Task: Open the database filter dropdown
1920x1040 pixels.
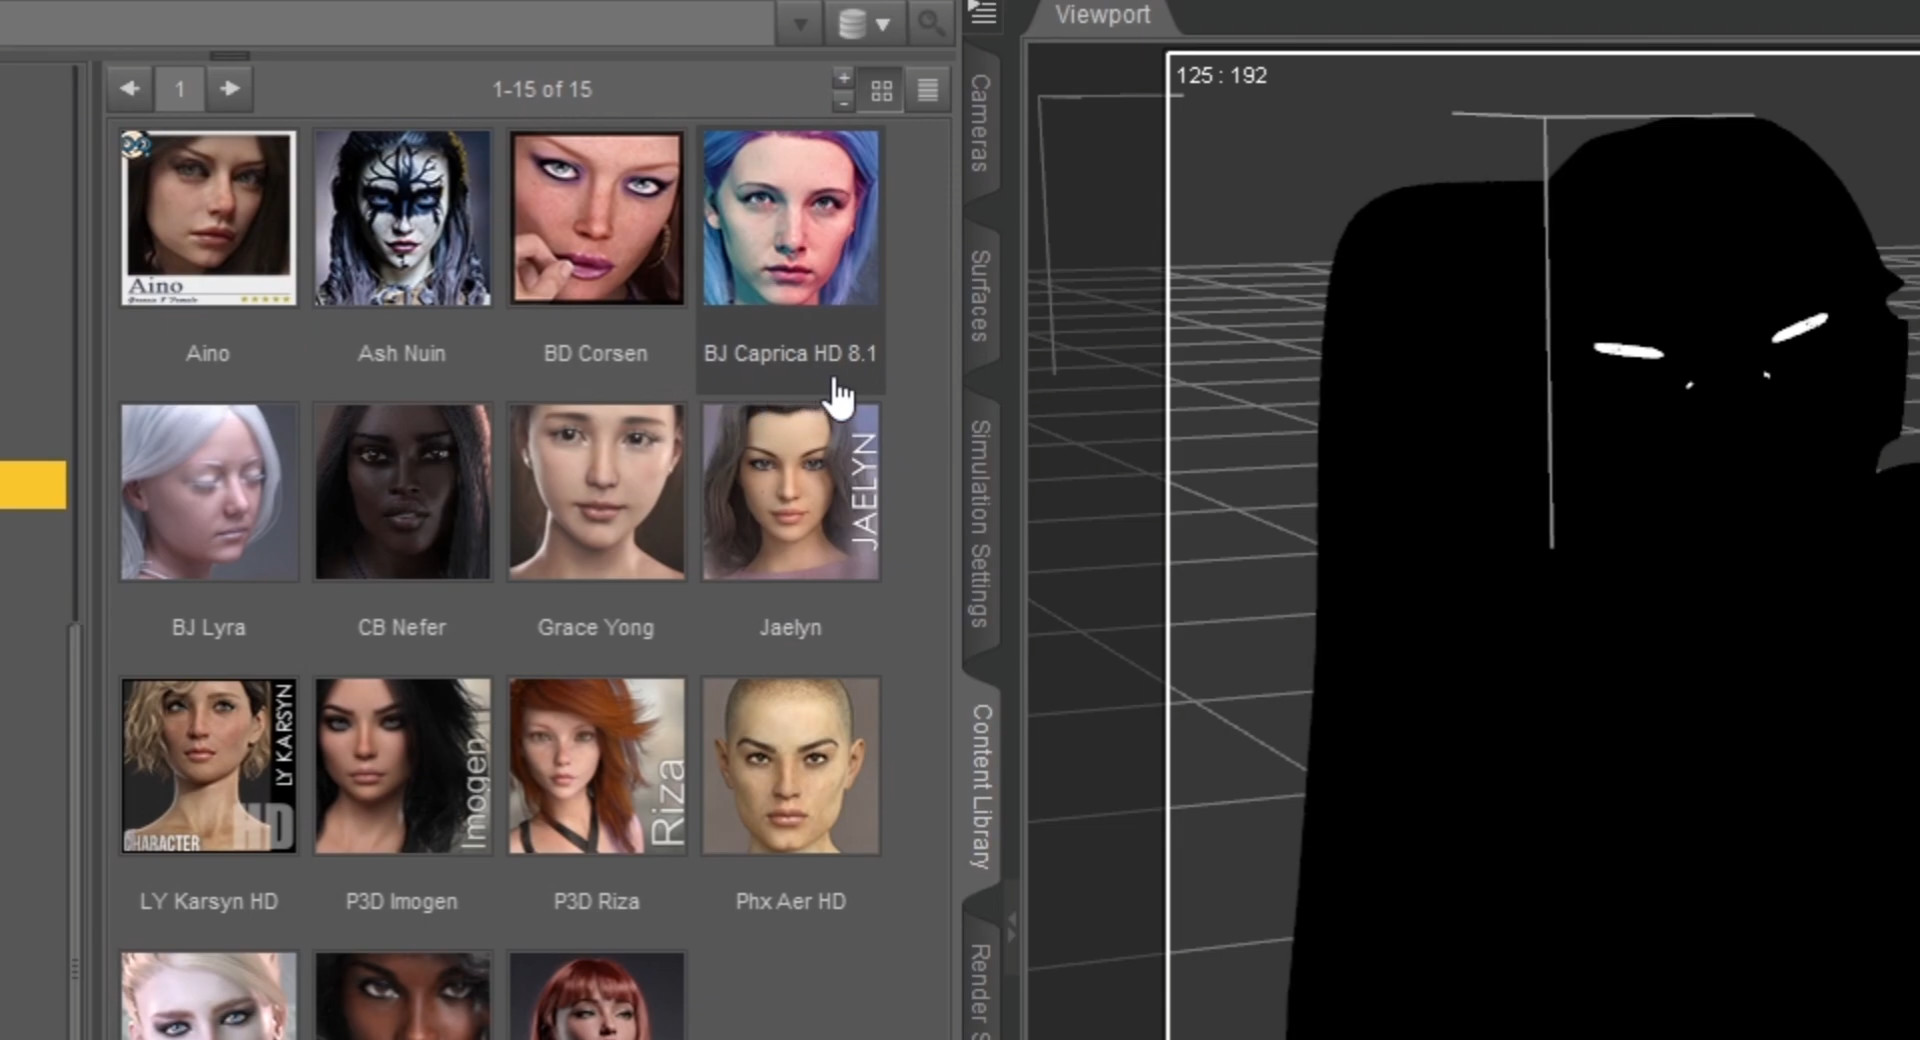Action: coord(863,23)
